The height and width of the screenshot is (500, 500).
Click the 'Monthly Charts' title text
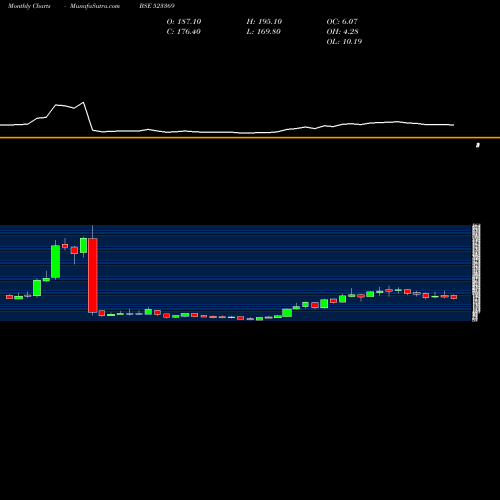click(x=29, y=6)
